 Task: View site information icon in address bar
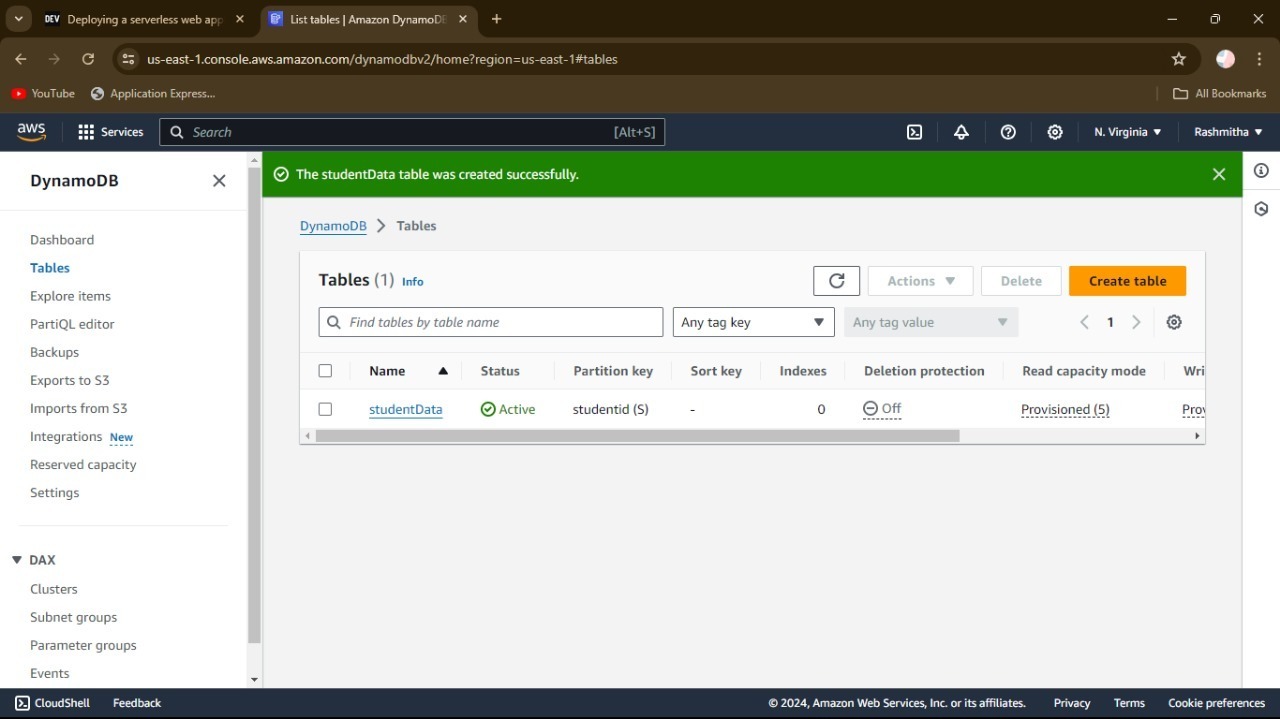(128, 59)
